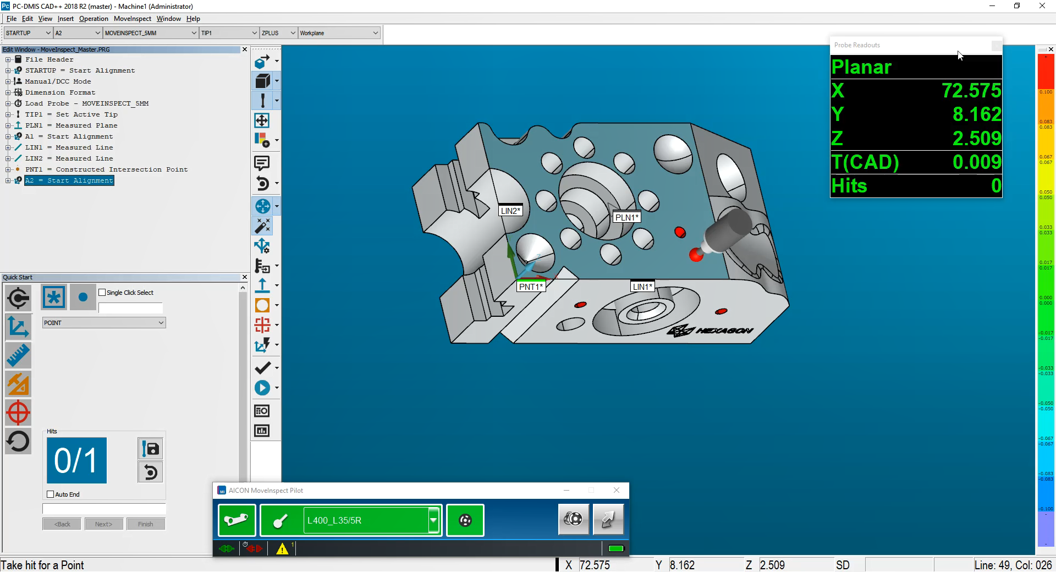Click the red section of the deviation color scale
This screenshot has width=1056, height=572.
1045,70
